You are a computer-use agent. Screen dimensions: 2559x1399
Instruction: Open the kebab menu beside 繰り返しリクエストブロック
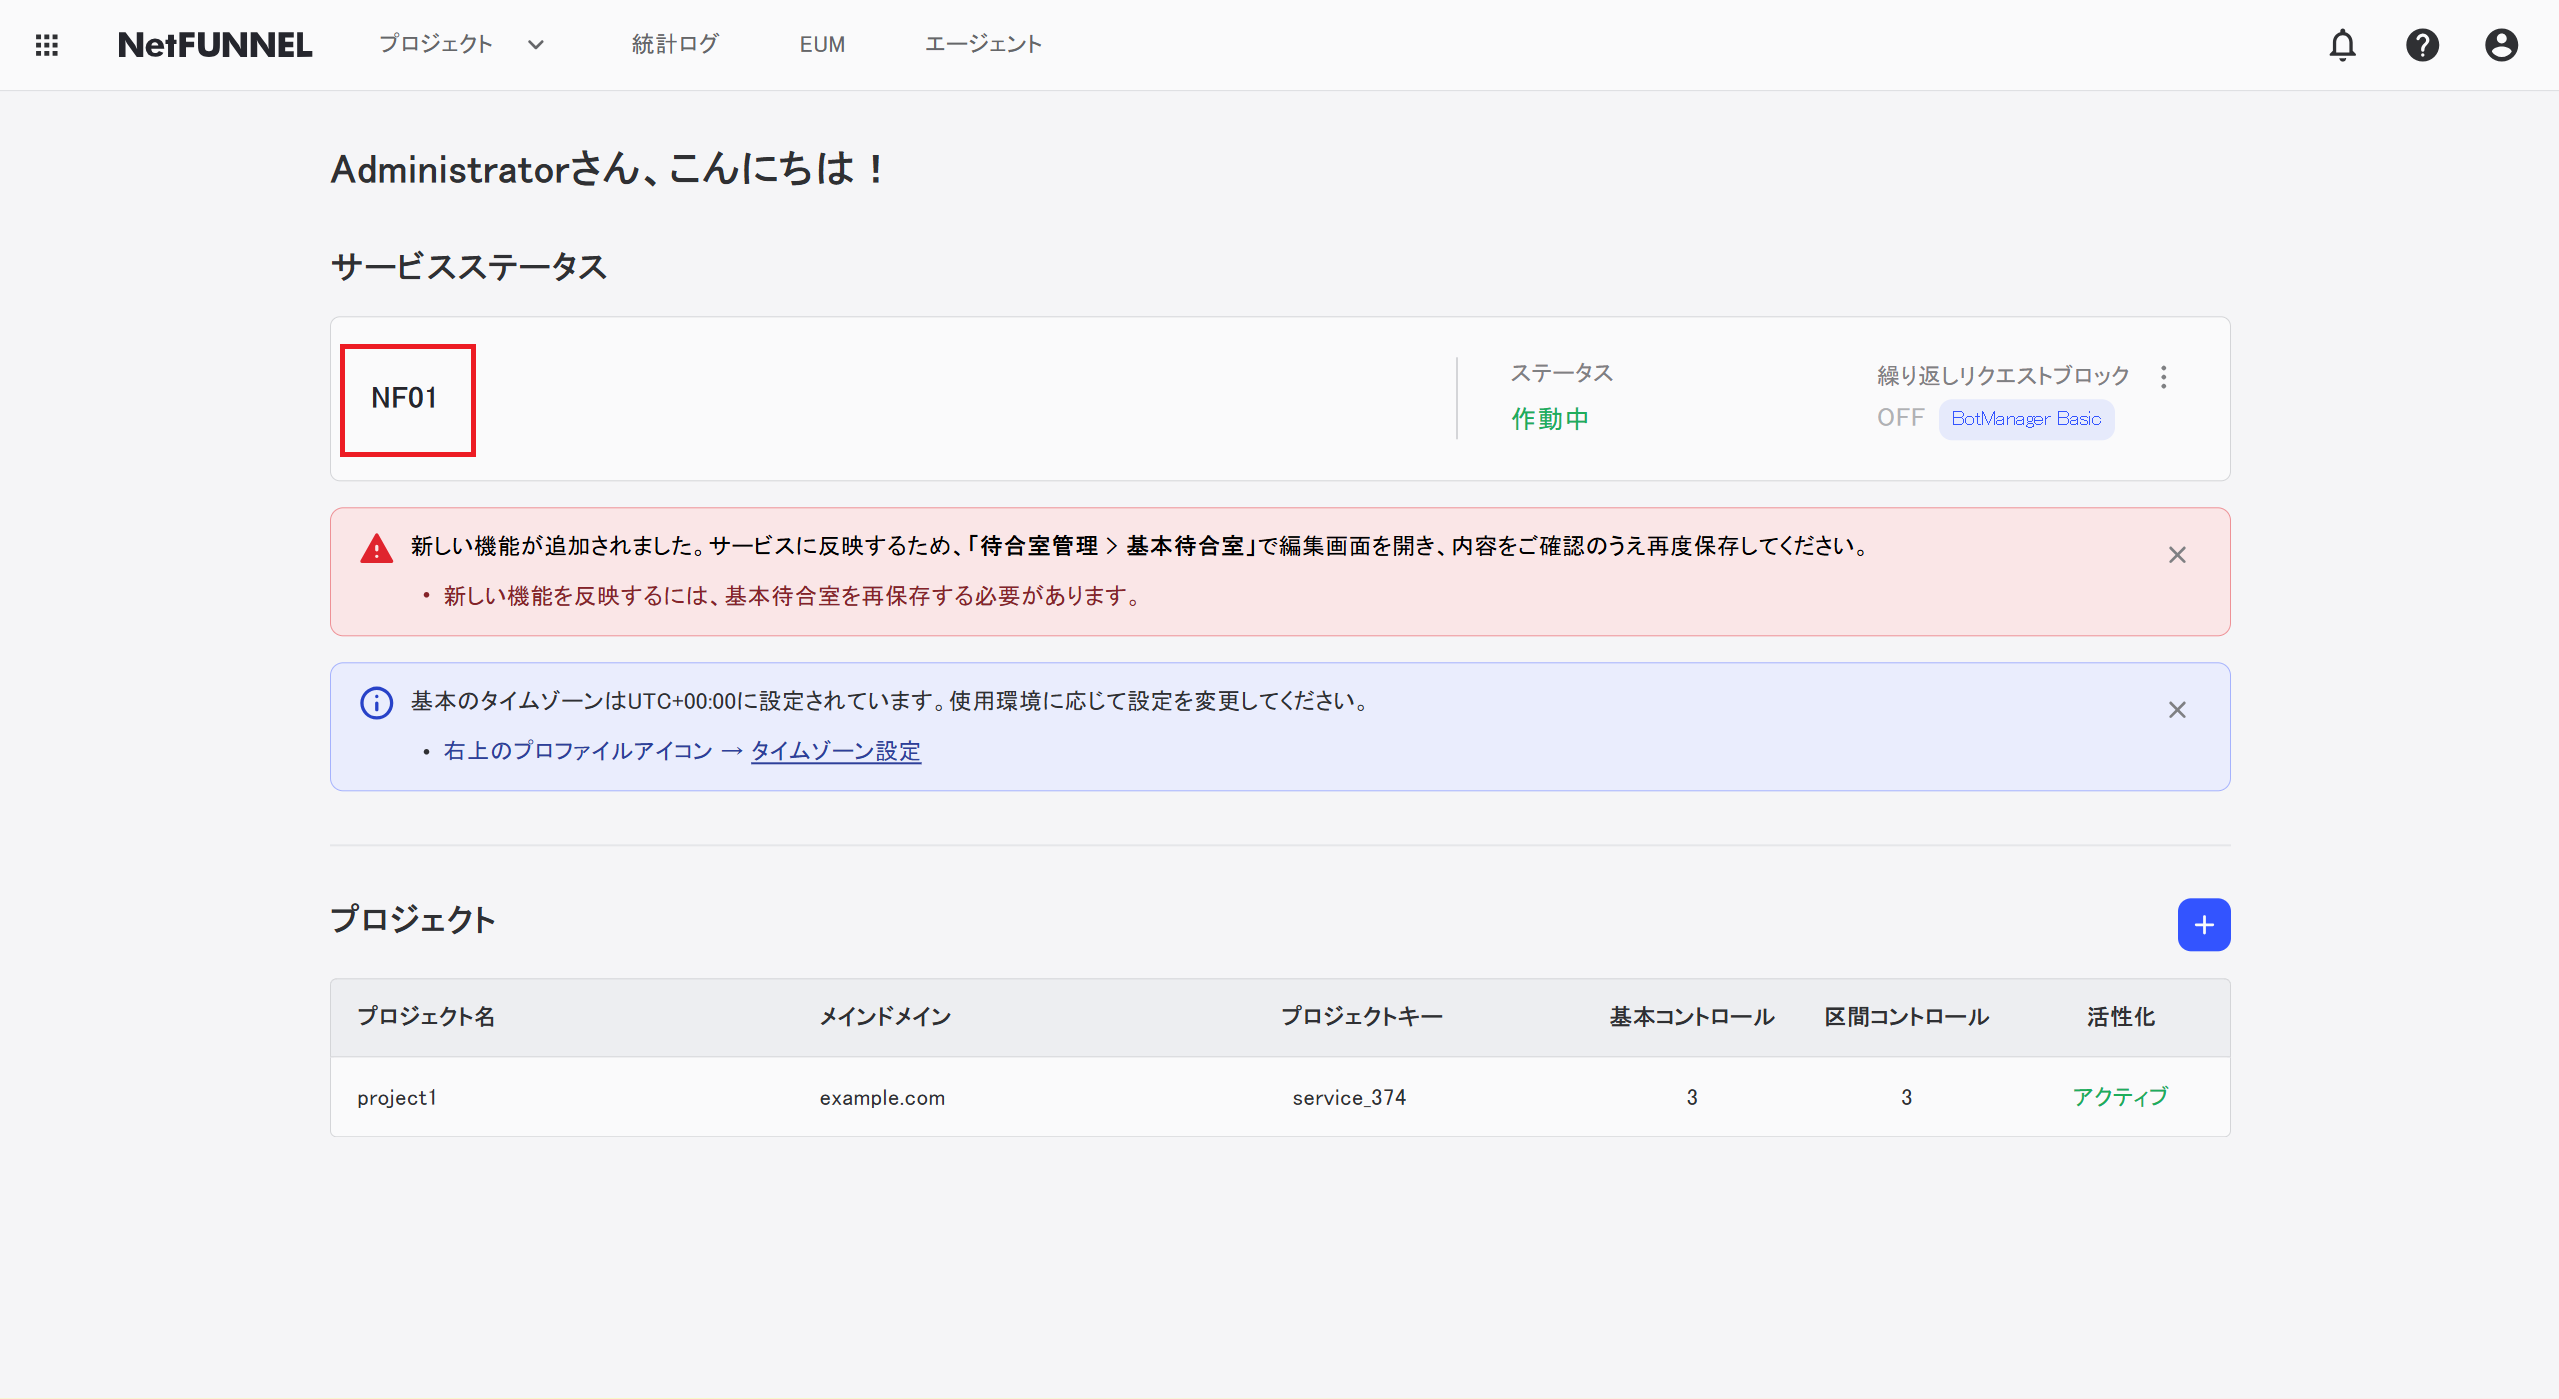pos(2165,375)
